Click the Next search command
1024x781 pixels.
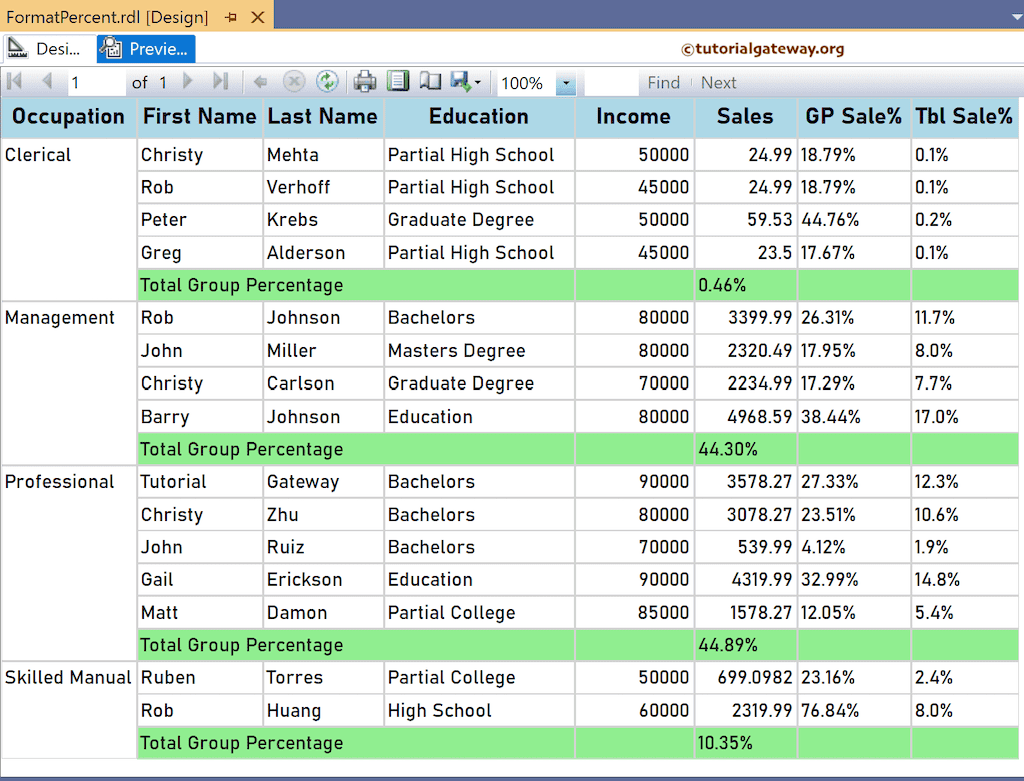pyautogui.click(x=719, y=82)
